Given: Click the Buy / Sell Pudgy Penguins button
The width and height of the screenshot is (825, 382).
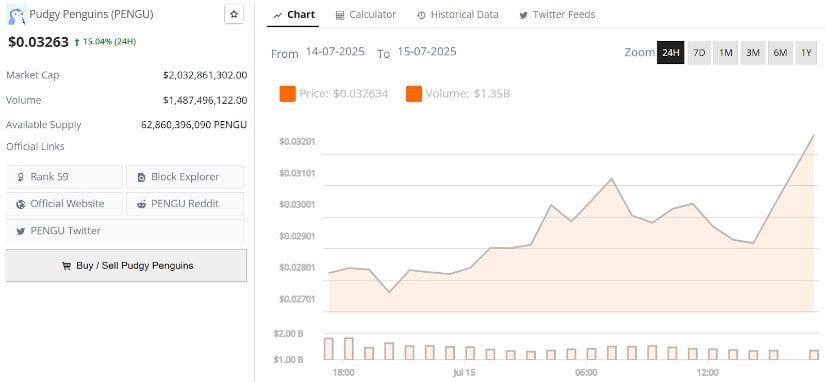Looking at the screenshot, I should coord(126,266).
